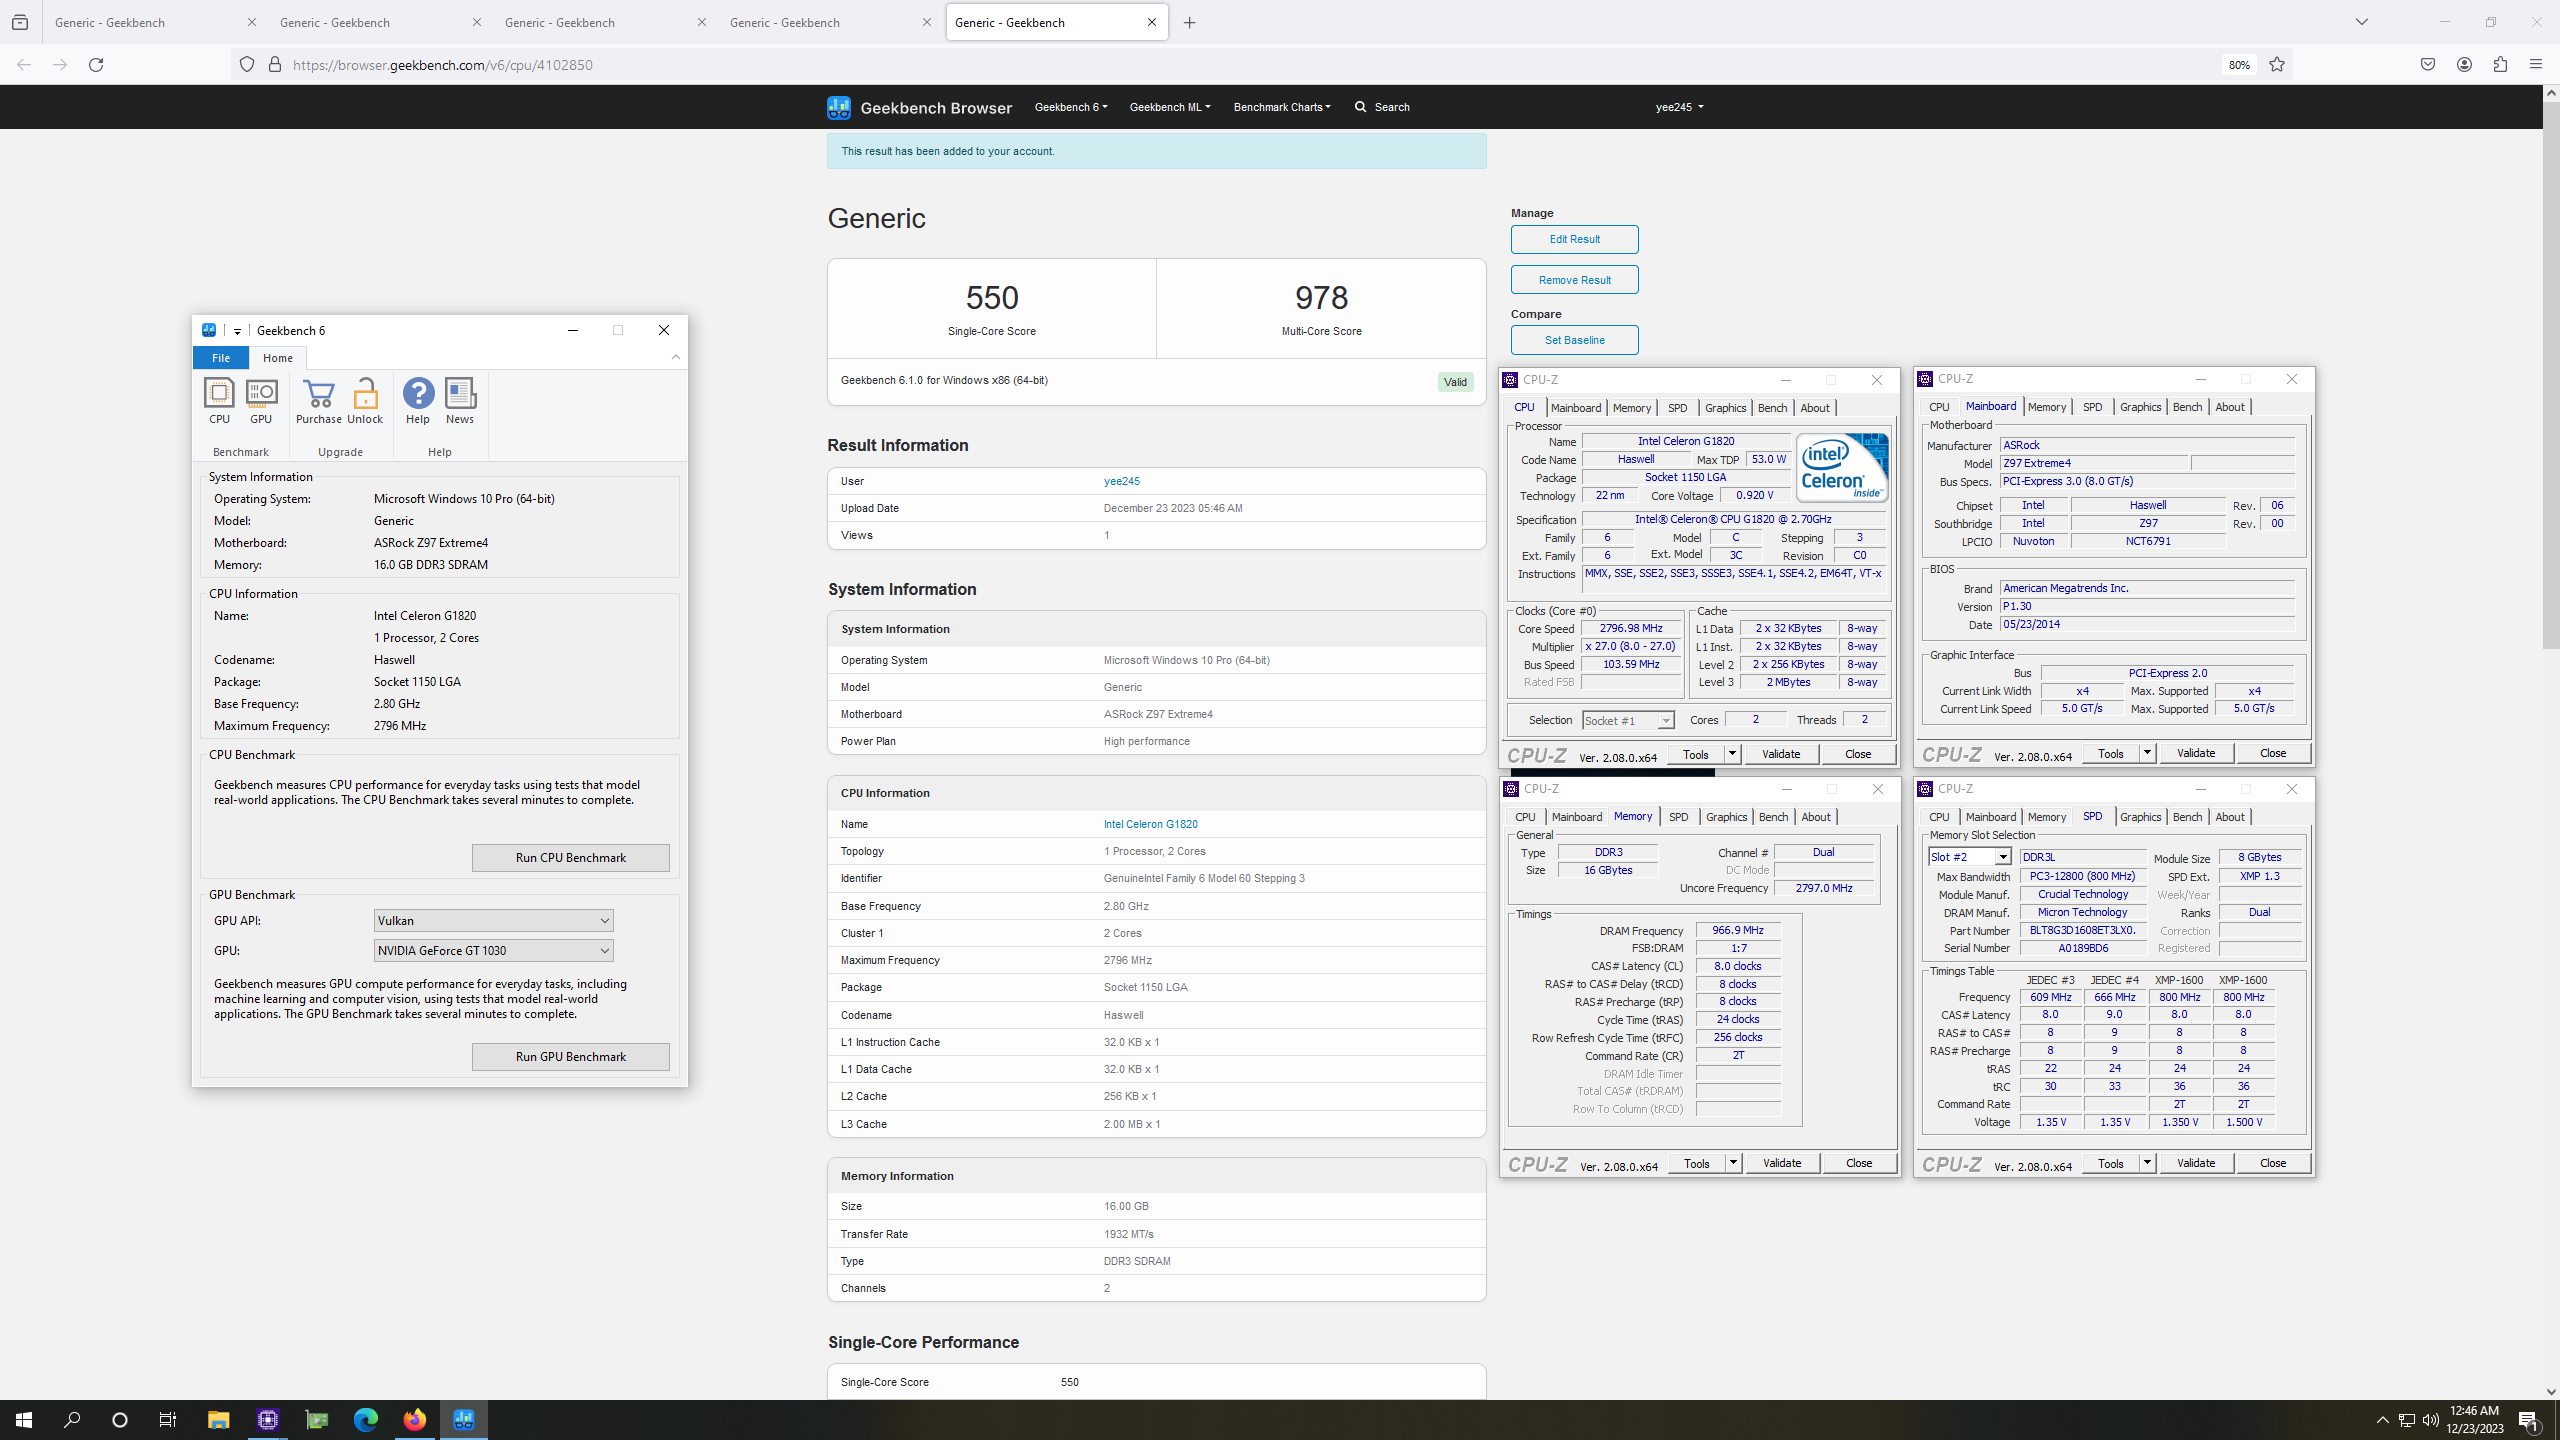This screenshot has height=1440, width=2560.
Task: Click the Unlock padlock icon
Action: [365, 401]
